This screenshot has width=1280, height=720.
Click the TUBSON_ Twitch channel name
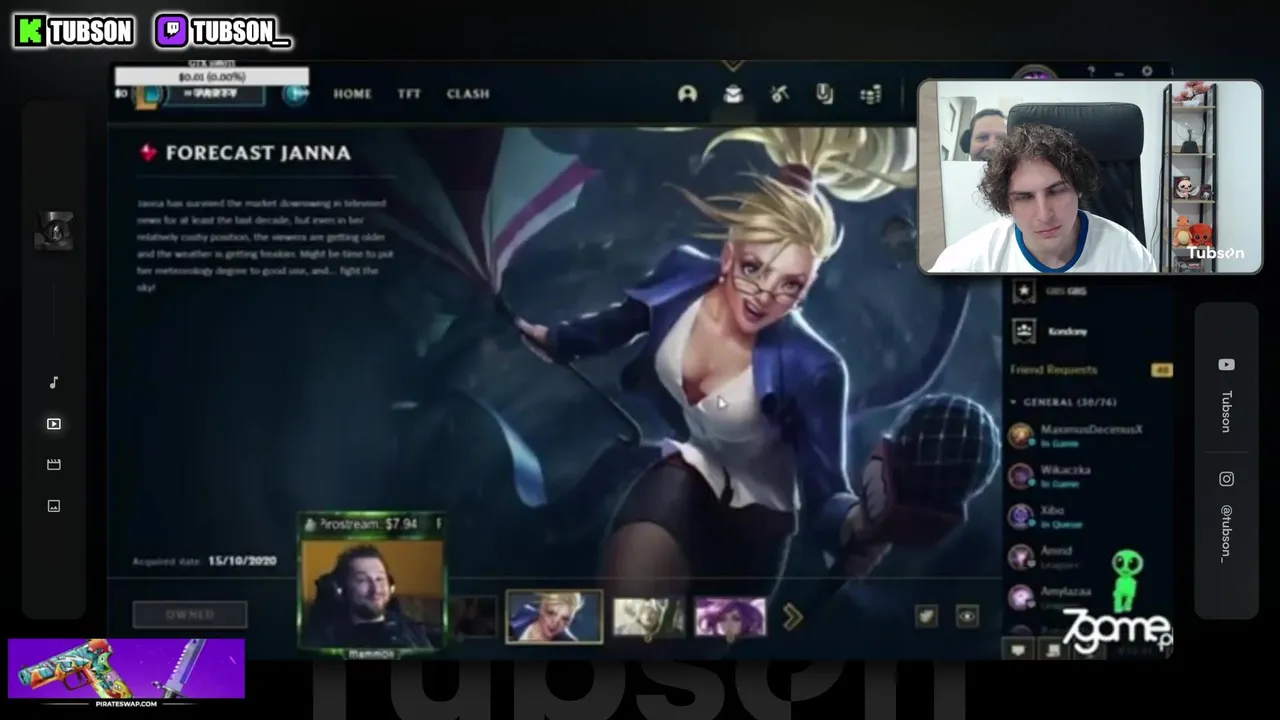pyautogui.click(x=240, y=32)
